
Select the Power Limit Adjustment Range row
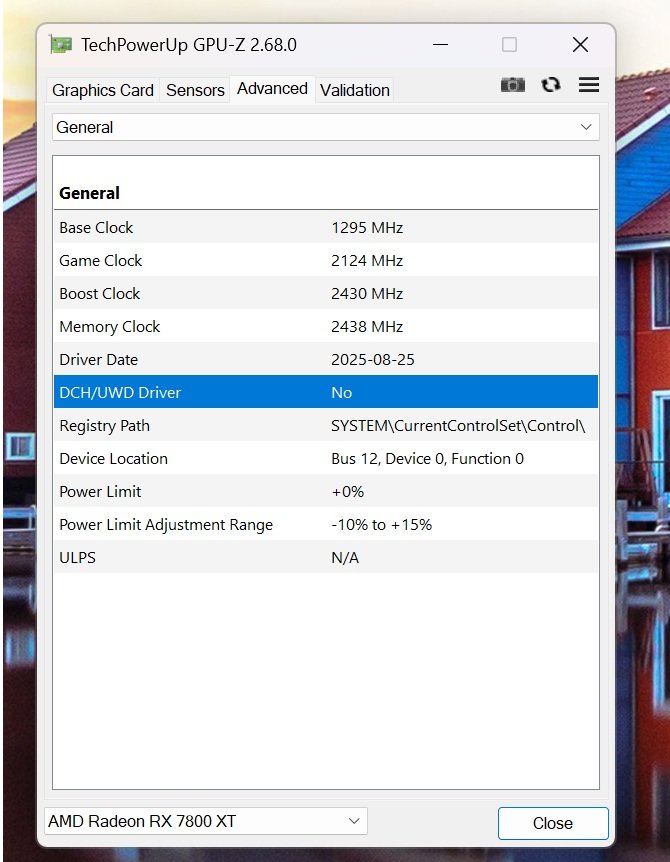325,524
